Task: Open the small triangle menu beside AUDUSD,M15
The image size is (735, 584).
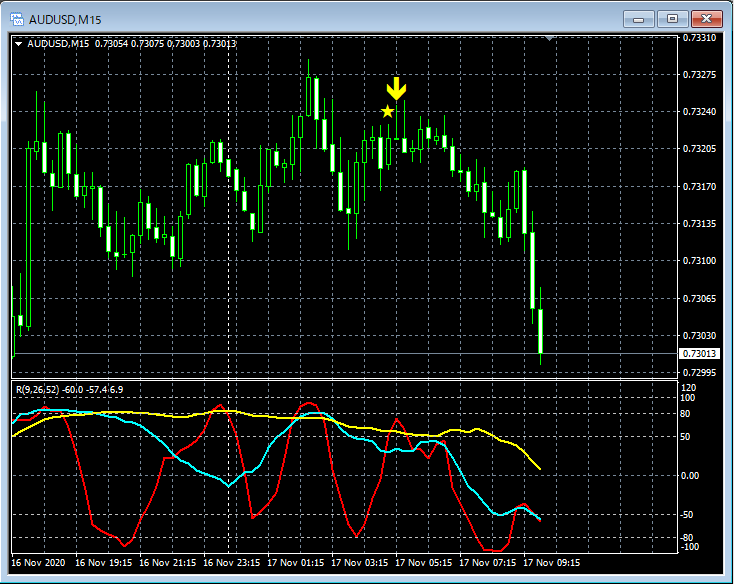Action: [x=19, y=44]
